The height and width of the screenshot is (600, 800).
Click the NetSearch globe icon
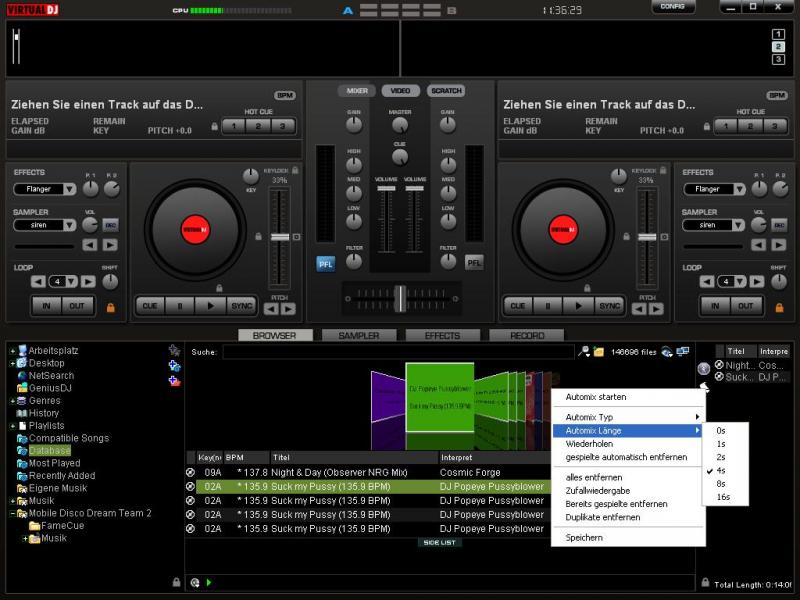(22, 376)
